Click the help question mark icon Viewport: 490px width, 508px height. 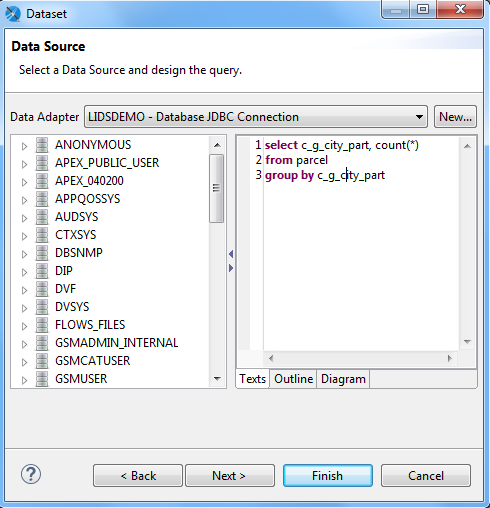(31, 474)
